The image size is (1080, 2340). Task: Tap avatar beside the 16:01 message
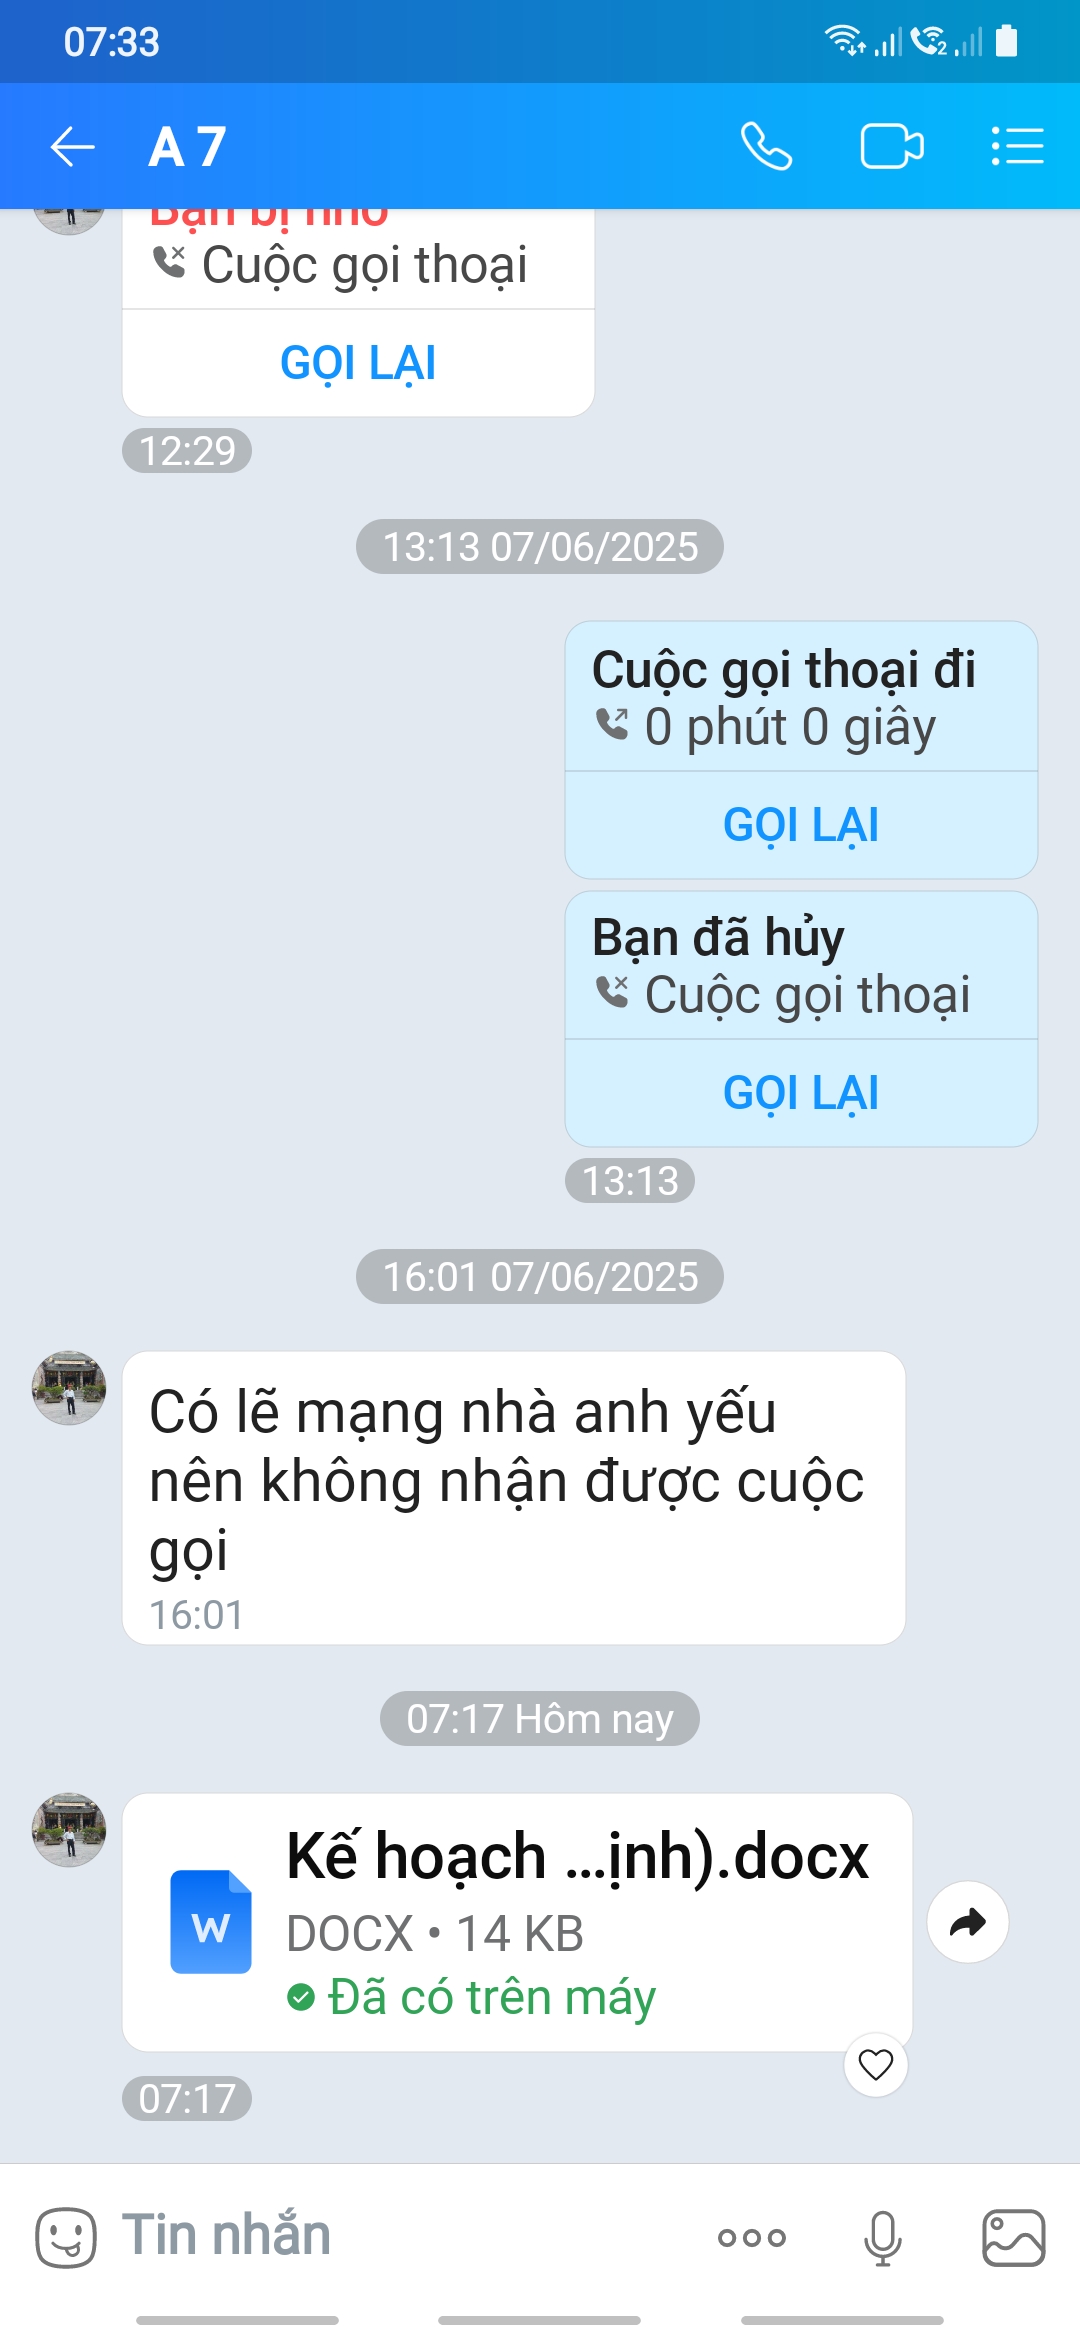point(69,1387)
